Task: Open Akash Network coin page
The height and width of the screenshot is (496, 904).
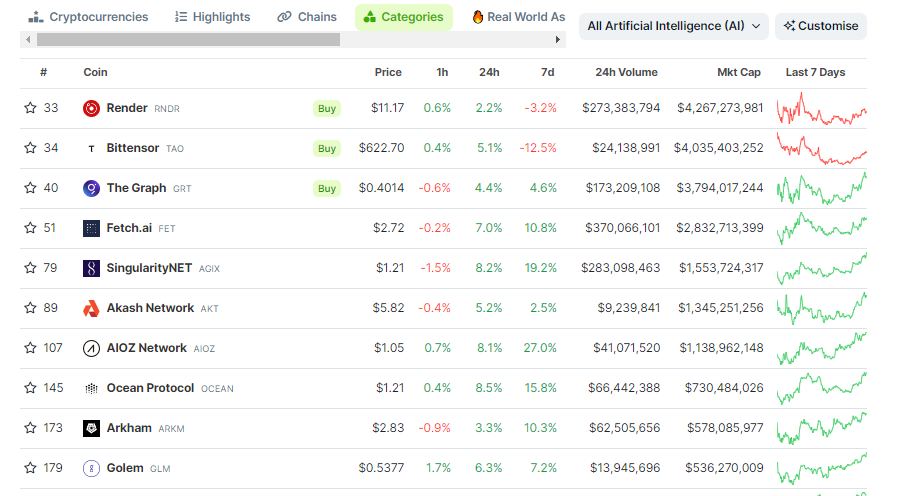Action: pos(150,307)
